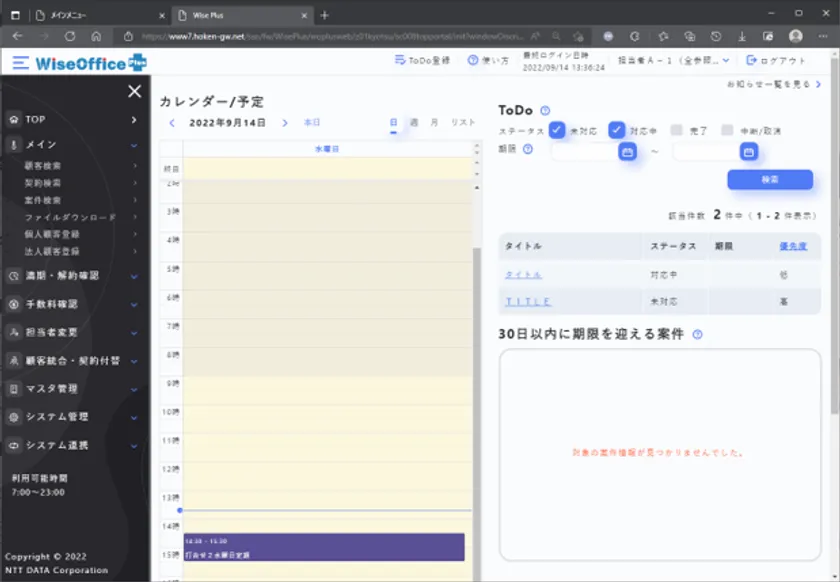Open the TITLE todo link
840x582 pixels.
tap(528, 301)
